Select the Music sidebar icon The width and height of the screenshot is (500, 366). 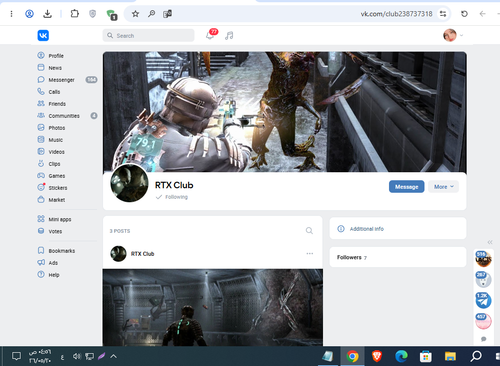(41, 139)
